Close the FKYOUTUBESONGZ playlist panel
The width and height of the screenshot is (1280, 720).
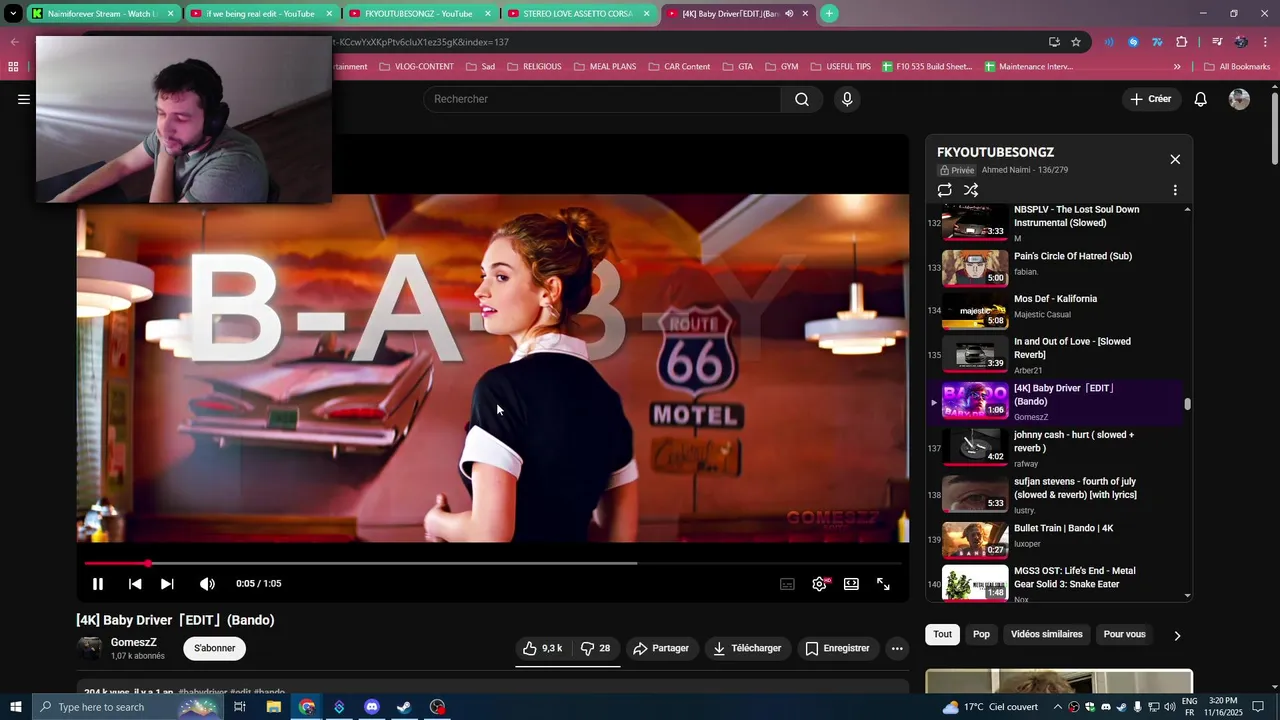coord(1175,159)
